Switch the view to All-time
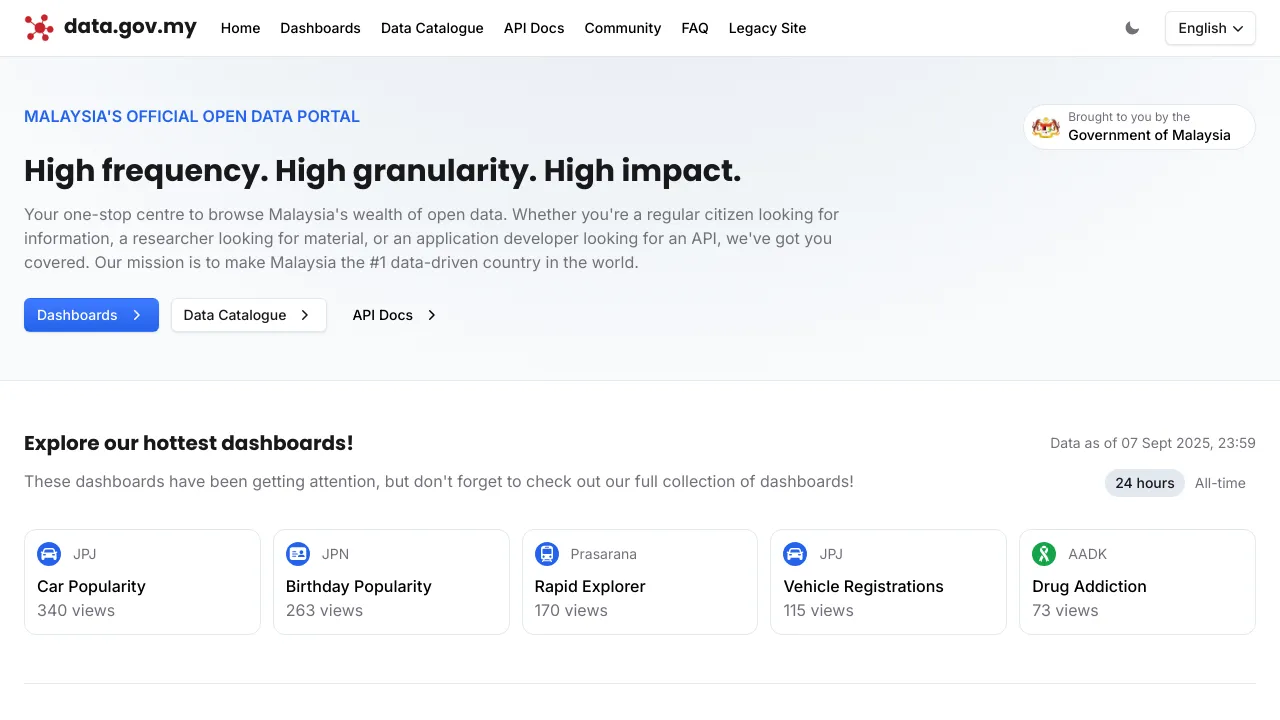1280x720 pixels. click(x=1220, y=483)
